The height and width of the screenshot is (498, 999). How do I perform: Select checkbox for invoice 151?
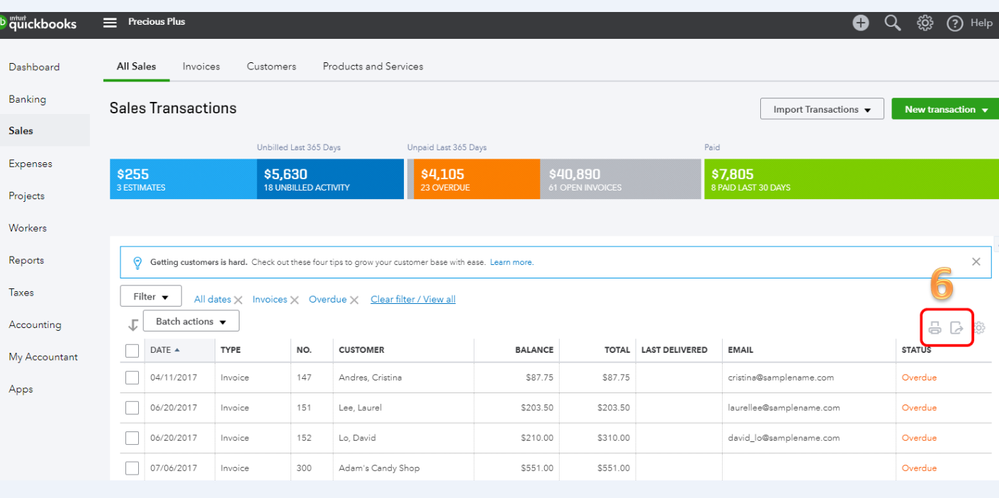tap(132, 408)
